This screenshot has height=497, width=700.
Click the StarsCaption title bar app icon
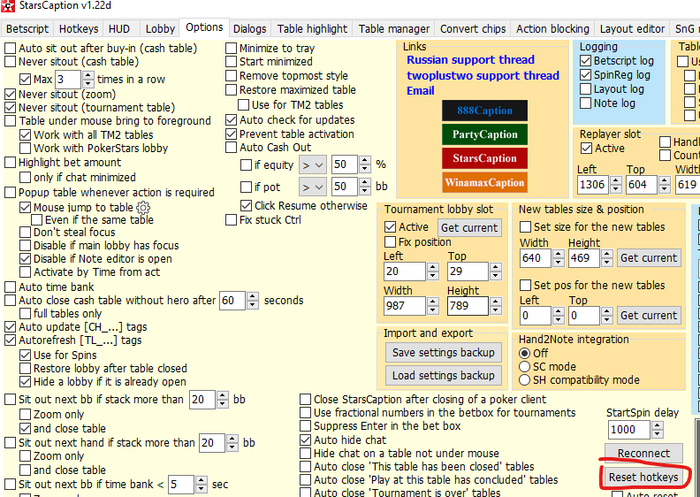tap(7, 6)
